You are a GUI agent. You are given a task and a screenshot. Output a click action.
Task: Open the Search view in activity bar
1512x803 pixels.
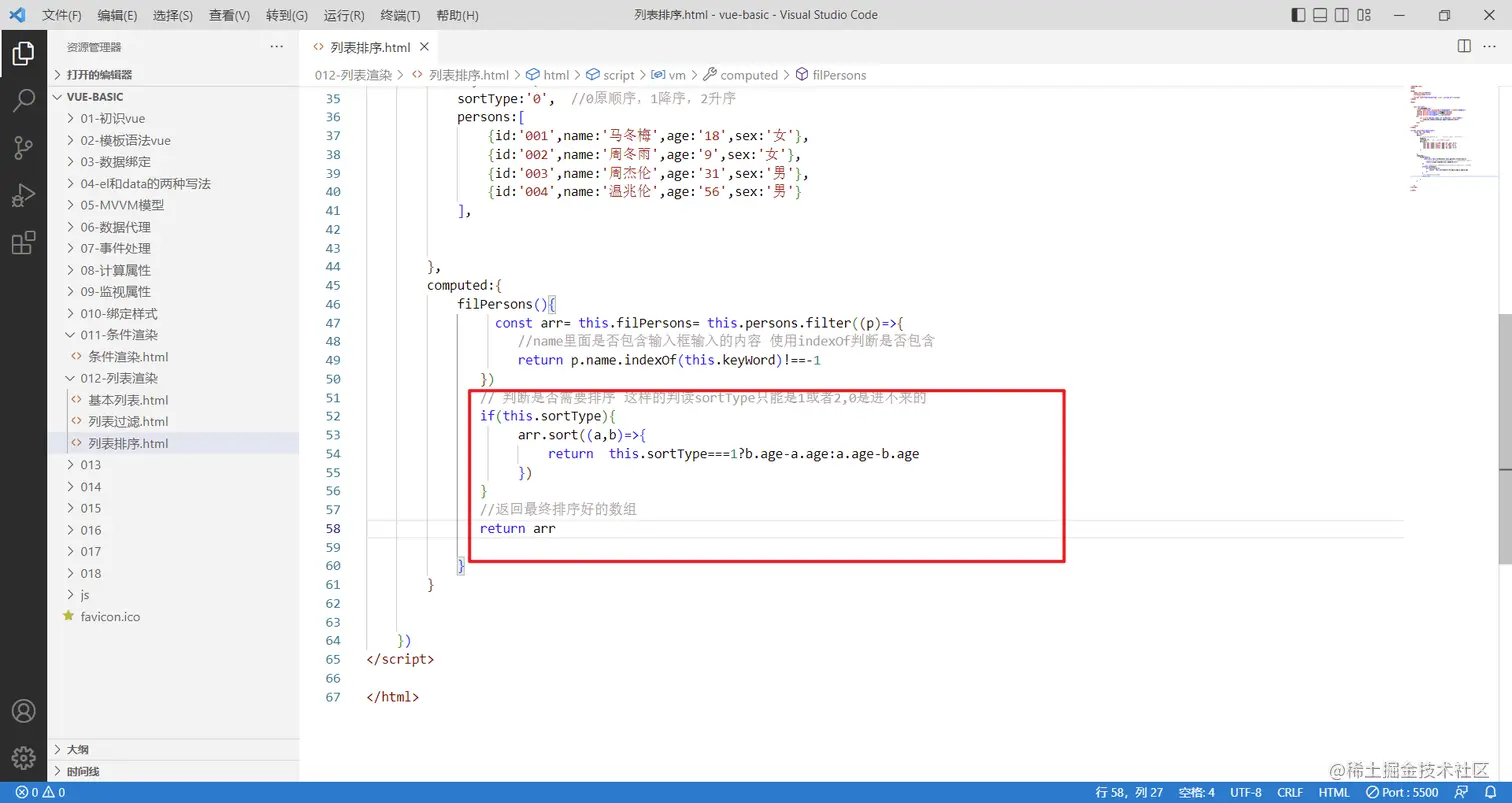[x=23, y=101]
